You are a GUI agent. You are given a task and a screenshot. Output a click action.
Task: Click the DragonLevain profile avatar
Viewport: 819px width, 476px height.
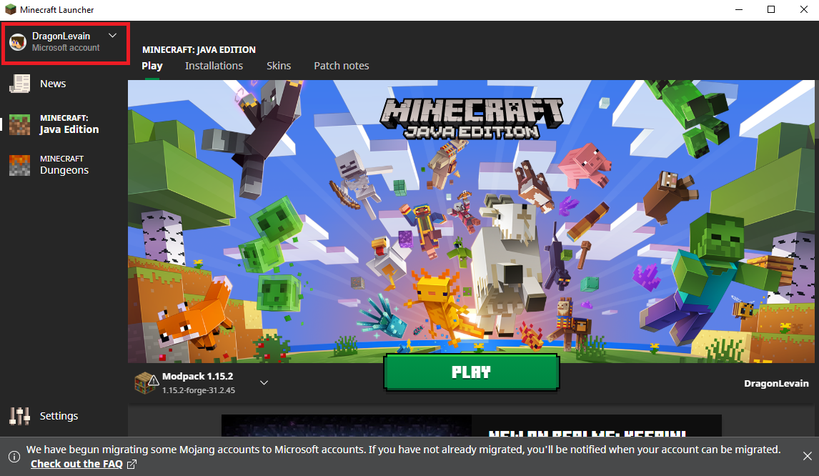[x=18, y=42]
